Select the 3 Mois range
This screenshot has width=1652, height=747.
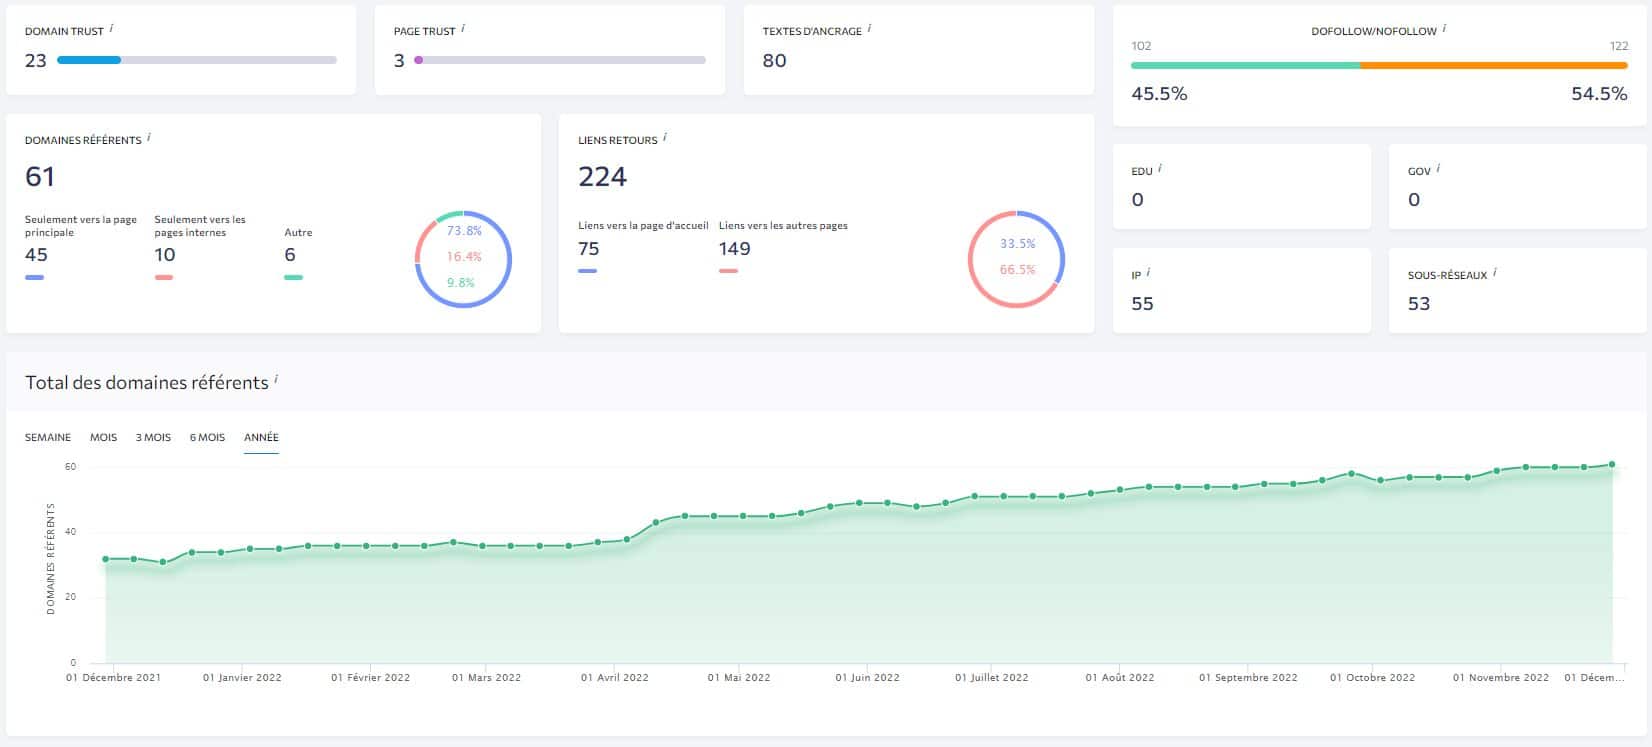tap(153, 437)
